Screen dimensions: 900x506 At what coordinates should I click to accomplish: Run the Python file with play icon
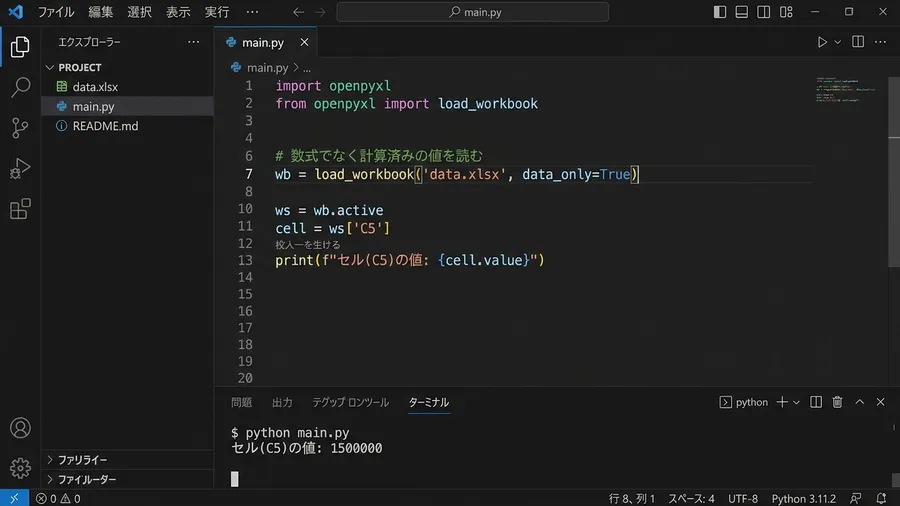pos(822,42)
